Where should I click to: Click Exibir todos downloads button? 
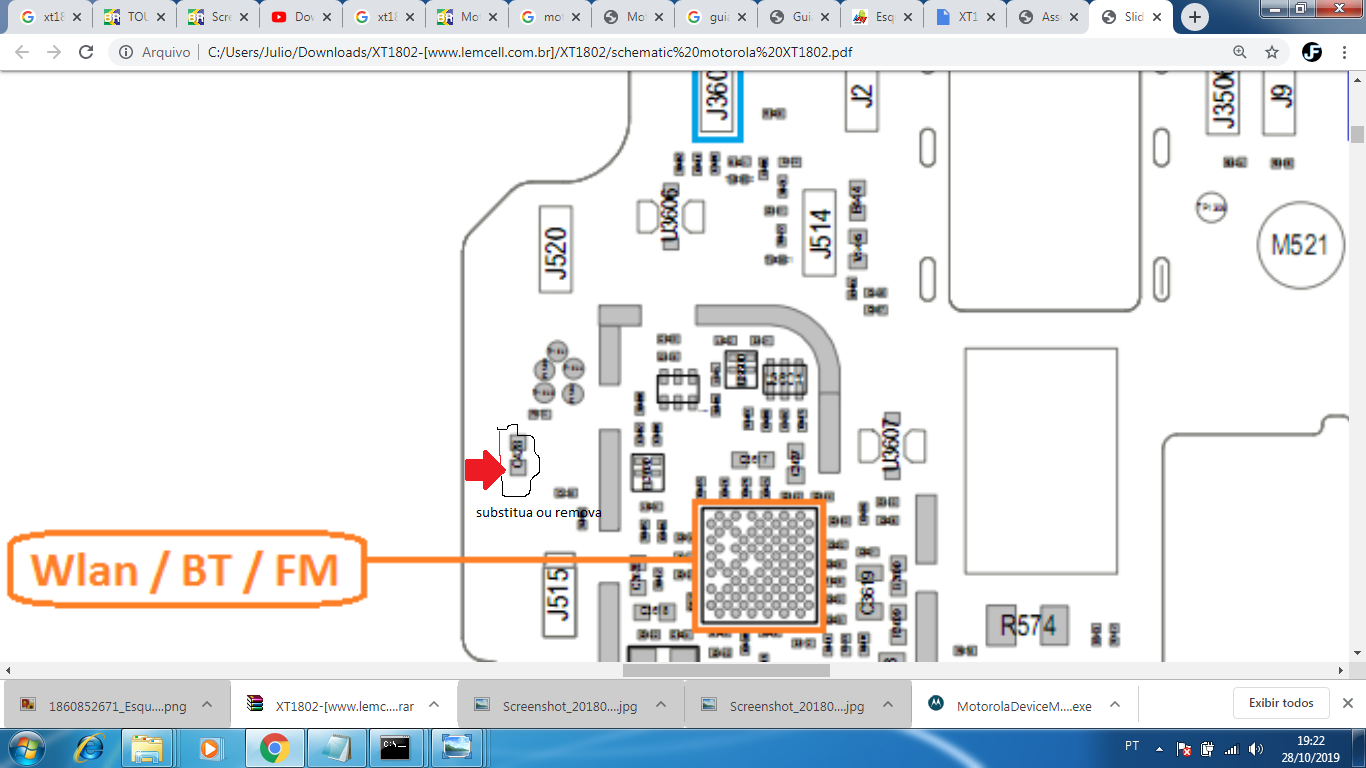[1281, 703]
